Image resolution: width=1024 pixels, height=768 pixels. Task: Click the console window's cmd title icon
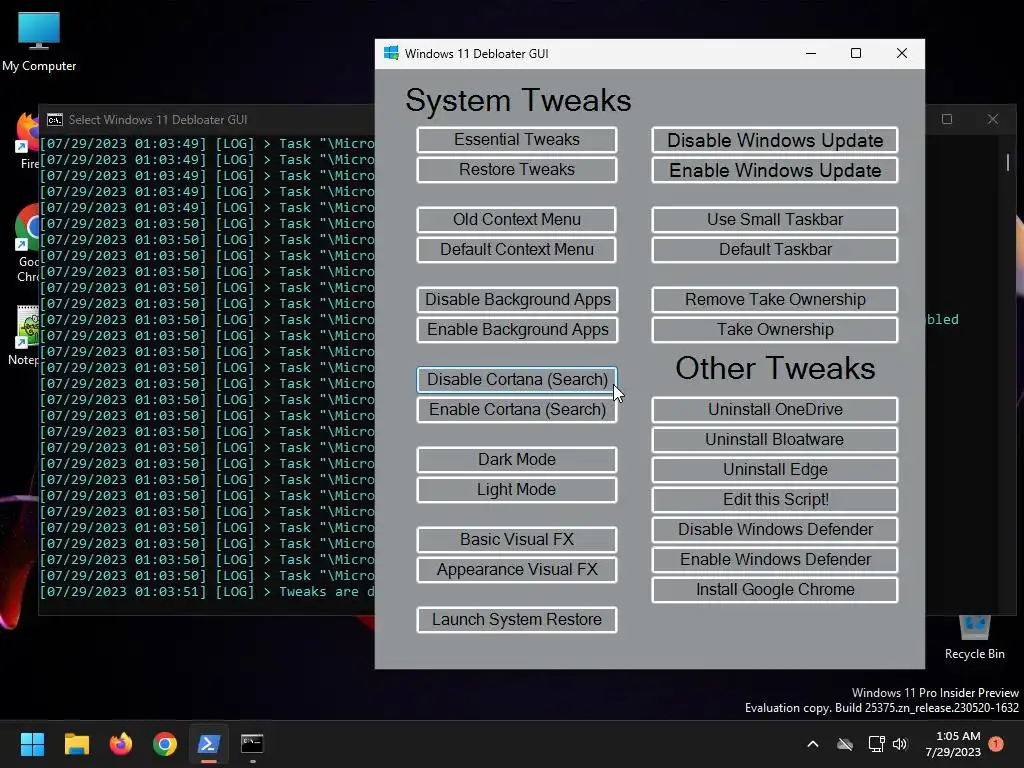[x=55, y=120]
